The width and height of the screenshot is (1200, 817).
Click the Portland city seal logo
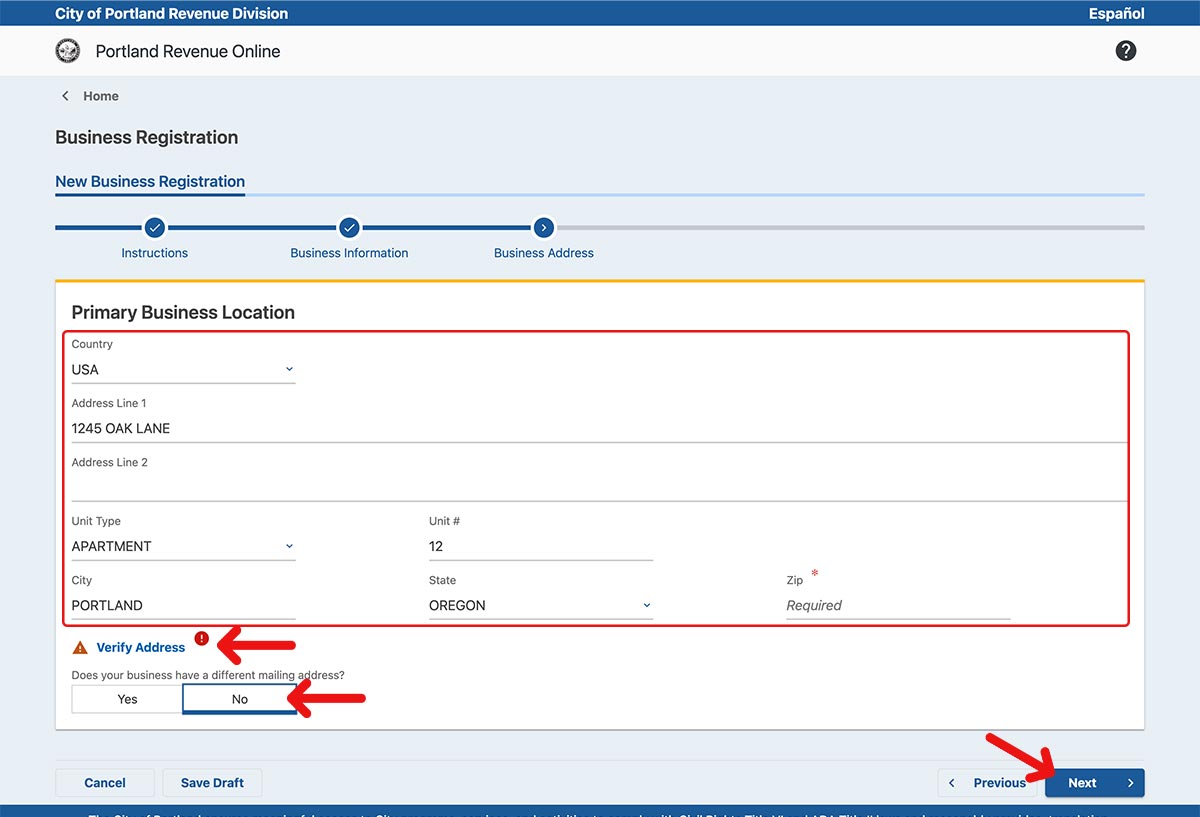[68, 51]
